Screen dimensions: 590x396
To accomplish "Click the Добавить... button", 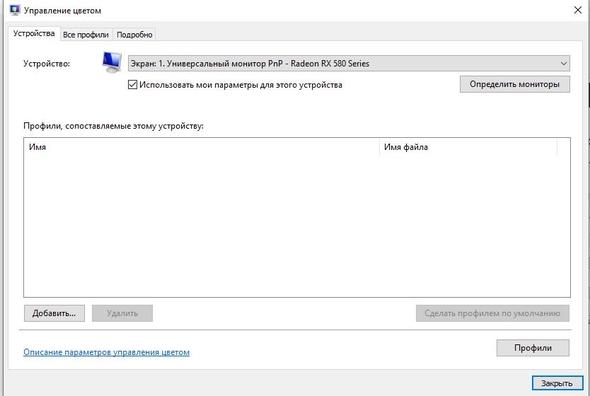I will [x=54, y=313].
